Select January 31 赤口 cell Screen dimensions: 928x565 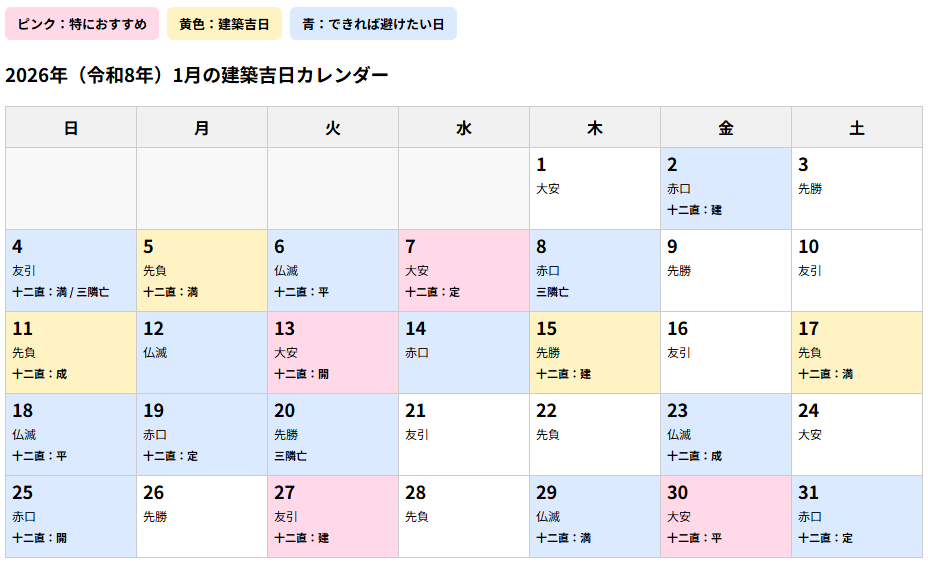click(x=857, y=516)
